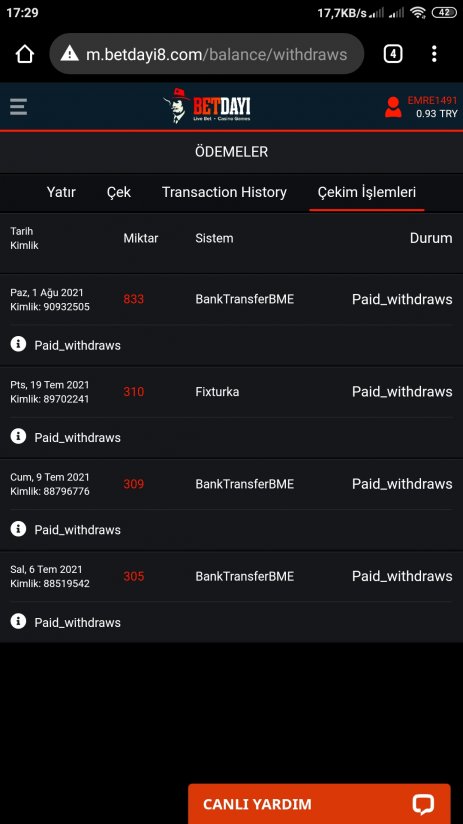Tap the info icon under the 310 Fixturka withdrawal
463x824 pixels.
click(x=18, y=437)
